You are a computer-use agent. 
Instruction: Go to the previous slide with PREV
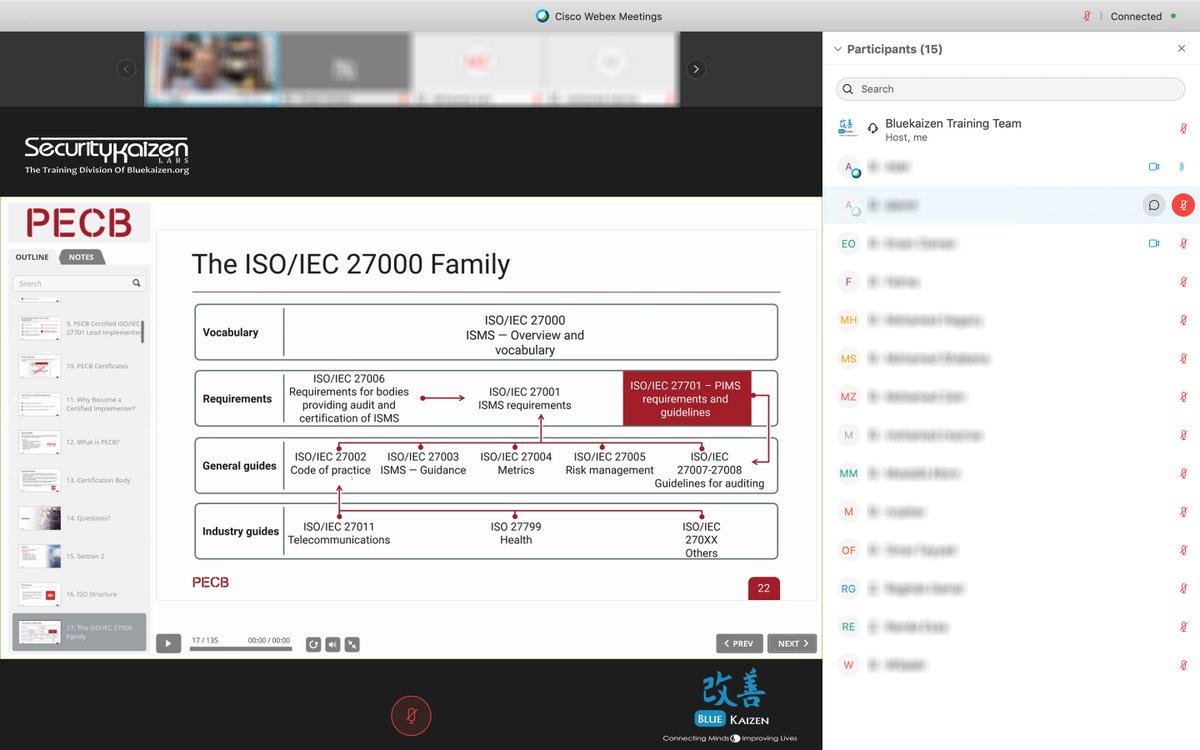click(x=739, y=643)
